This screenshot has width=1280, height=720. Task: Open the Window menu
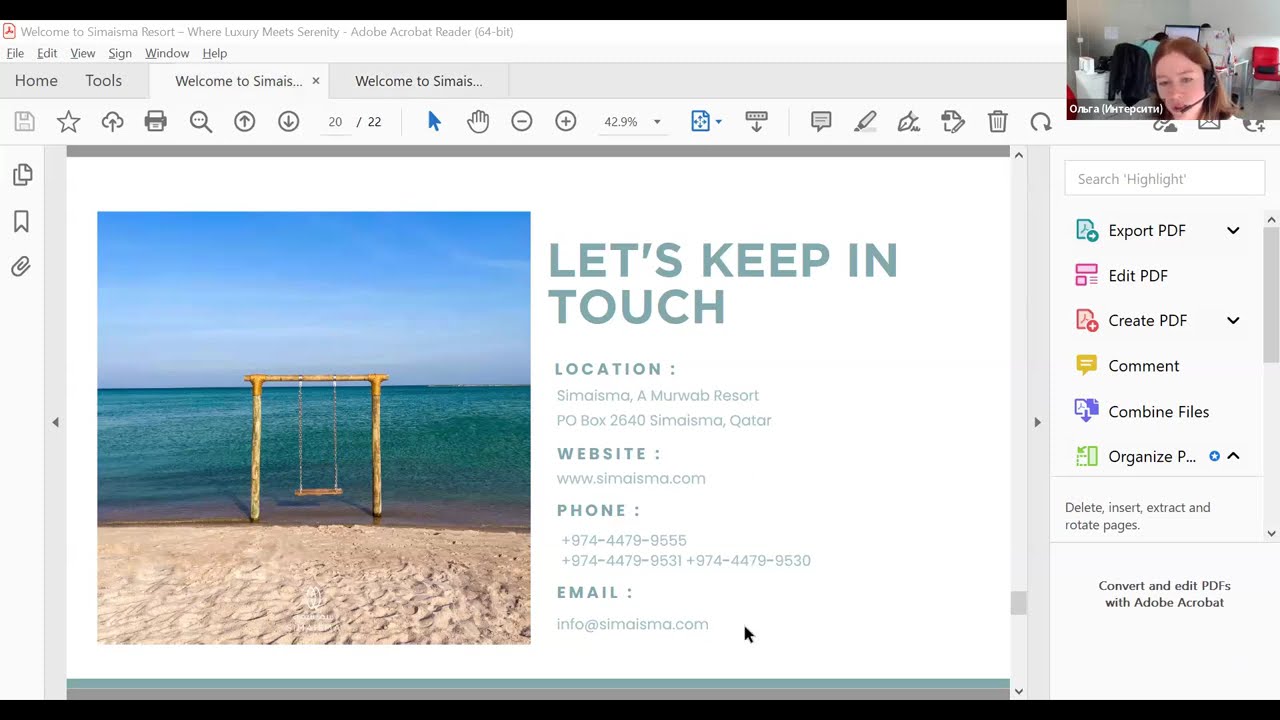pyautogui.click(x=167, y=53)
